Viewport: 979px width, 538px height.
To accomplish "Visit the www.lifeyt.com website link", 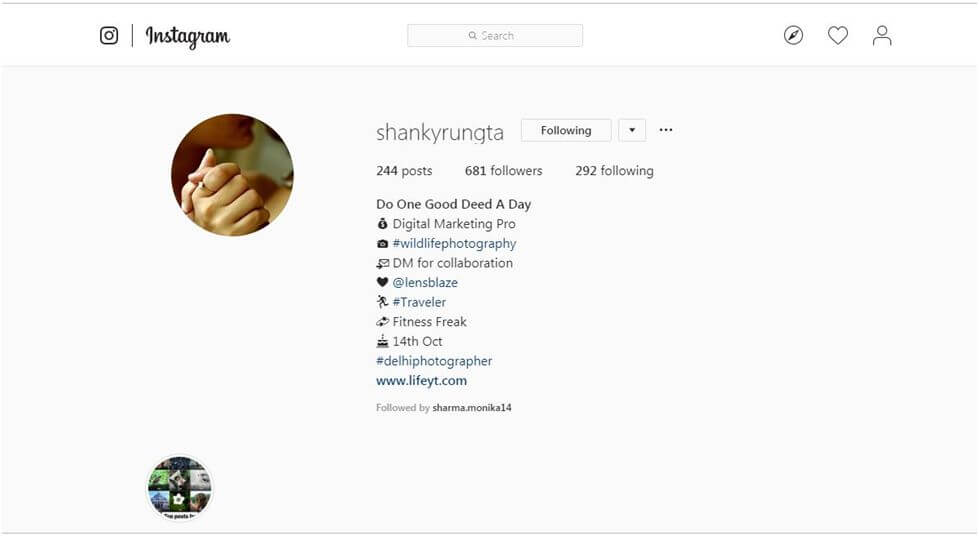I will point(421,381).
